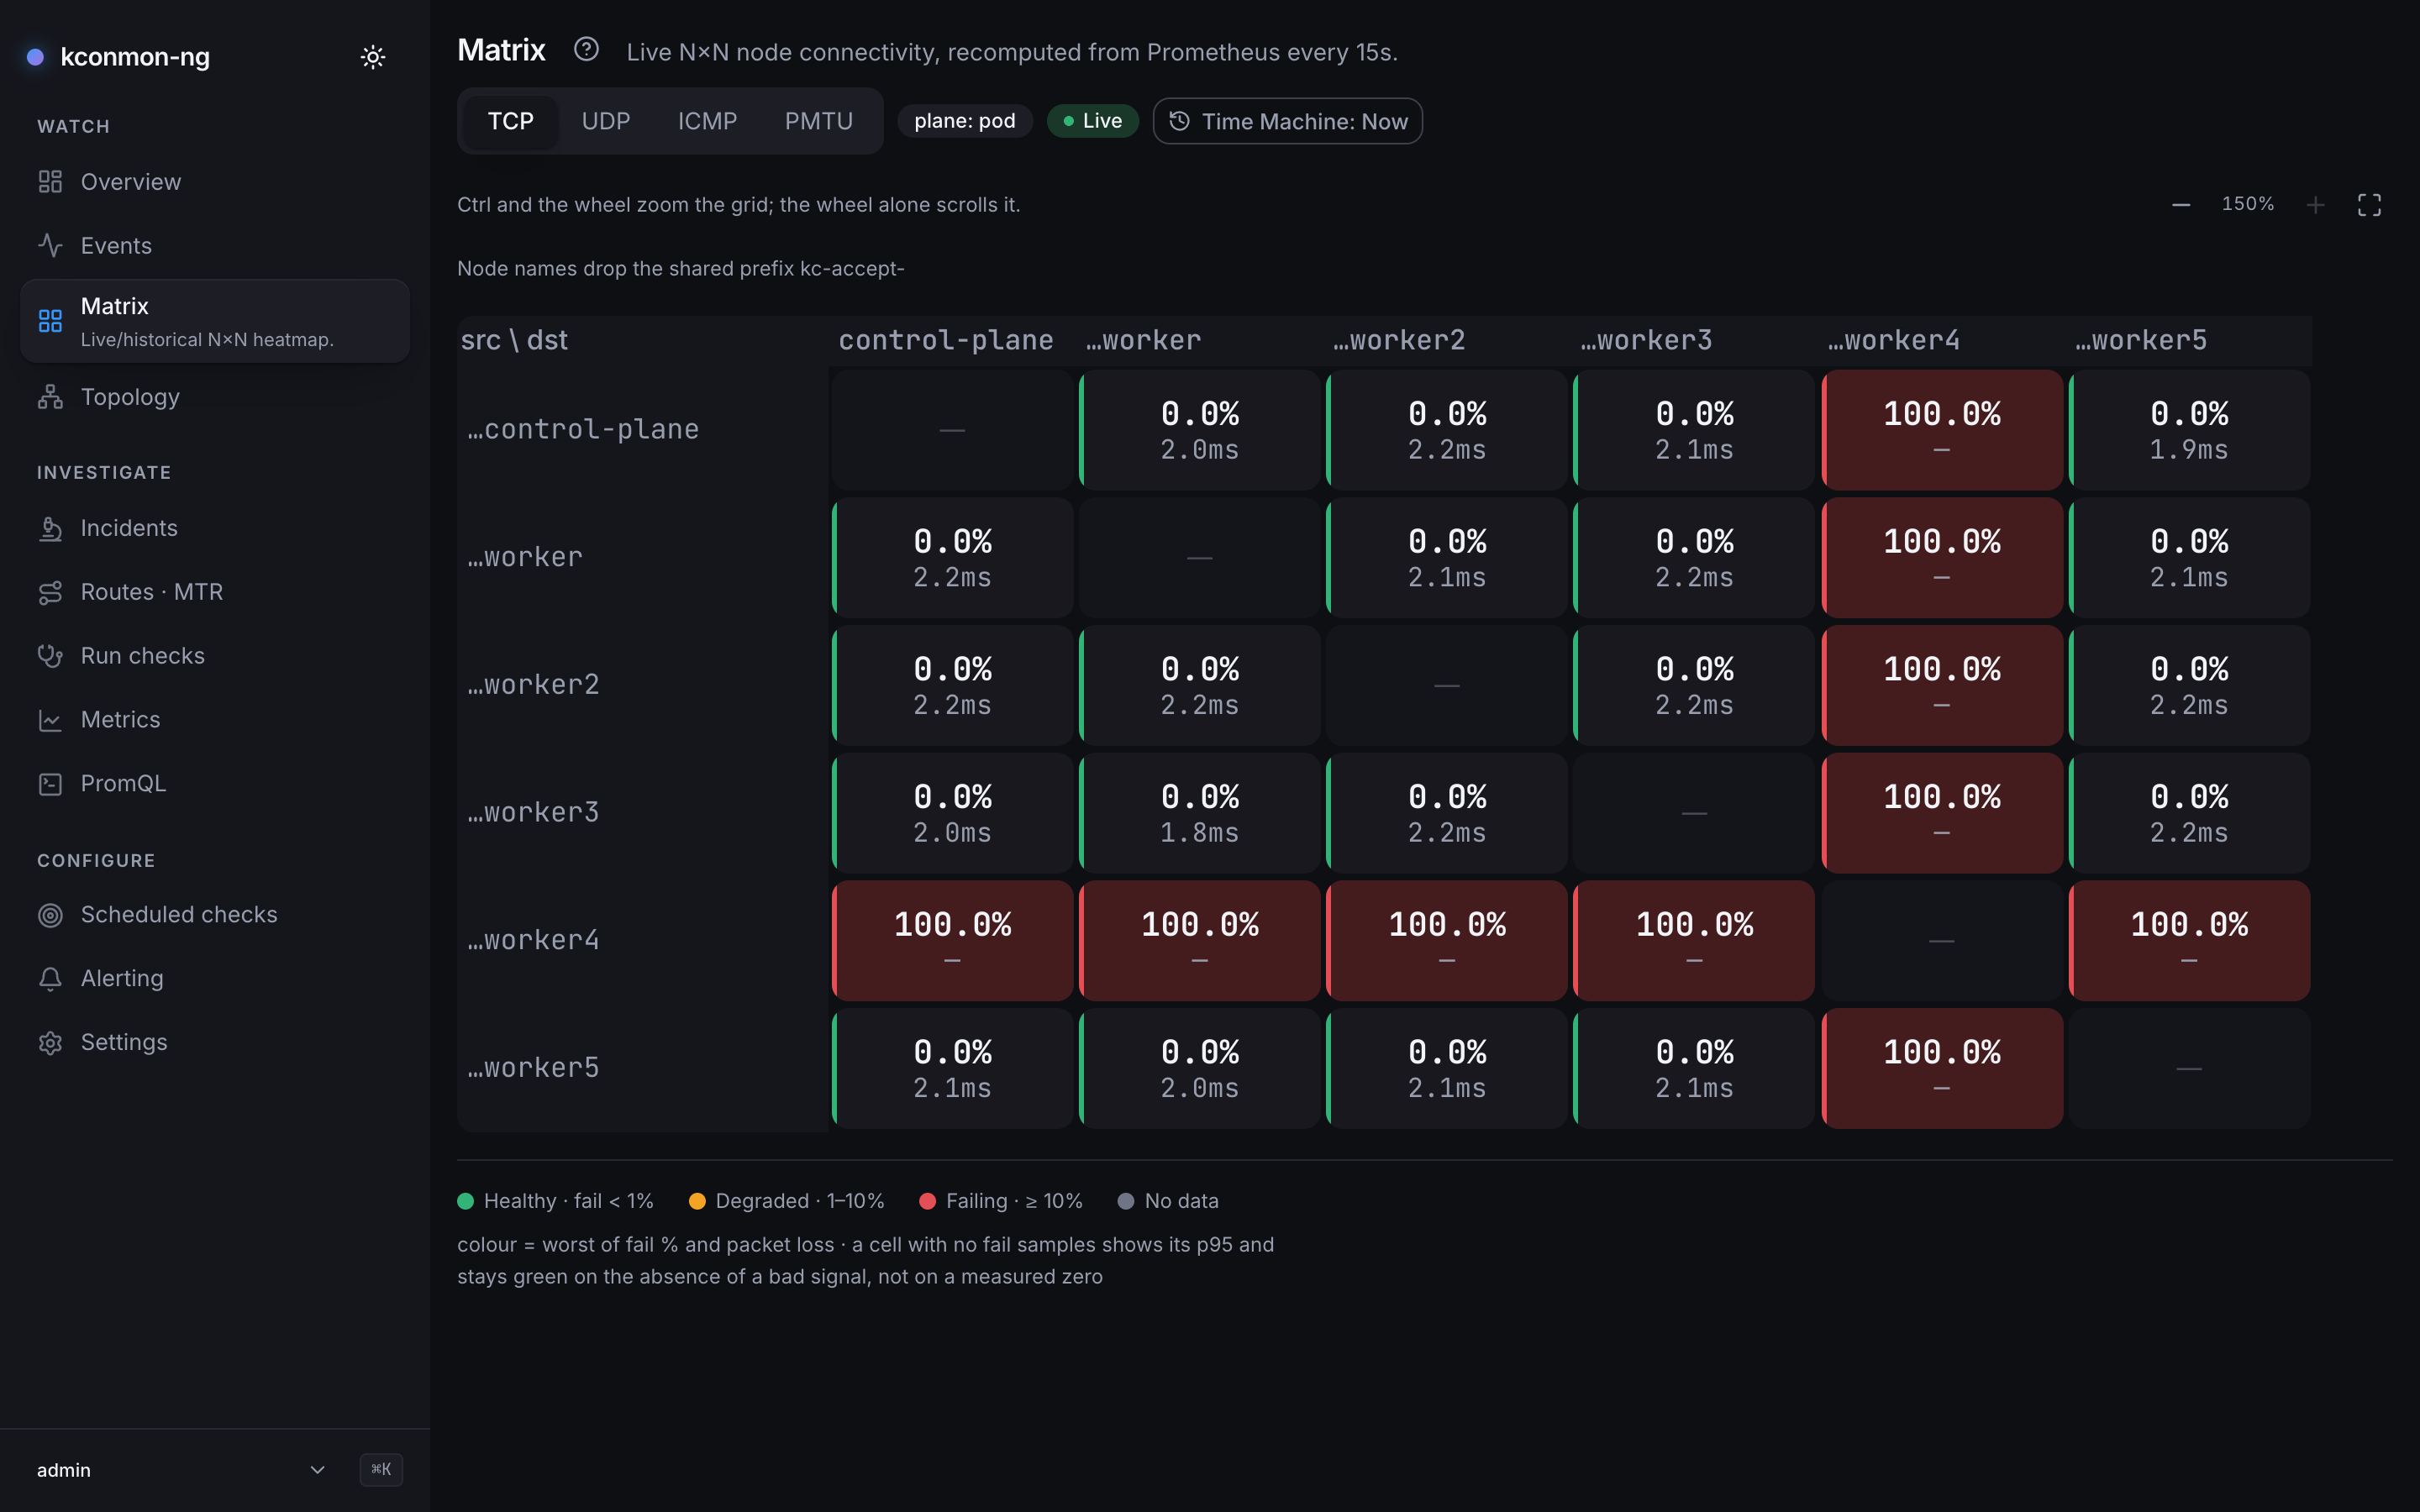Enter fullscreen grid view icon
The width and height of the screenshot is (2420, 1512).
point(2369,205)
